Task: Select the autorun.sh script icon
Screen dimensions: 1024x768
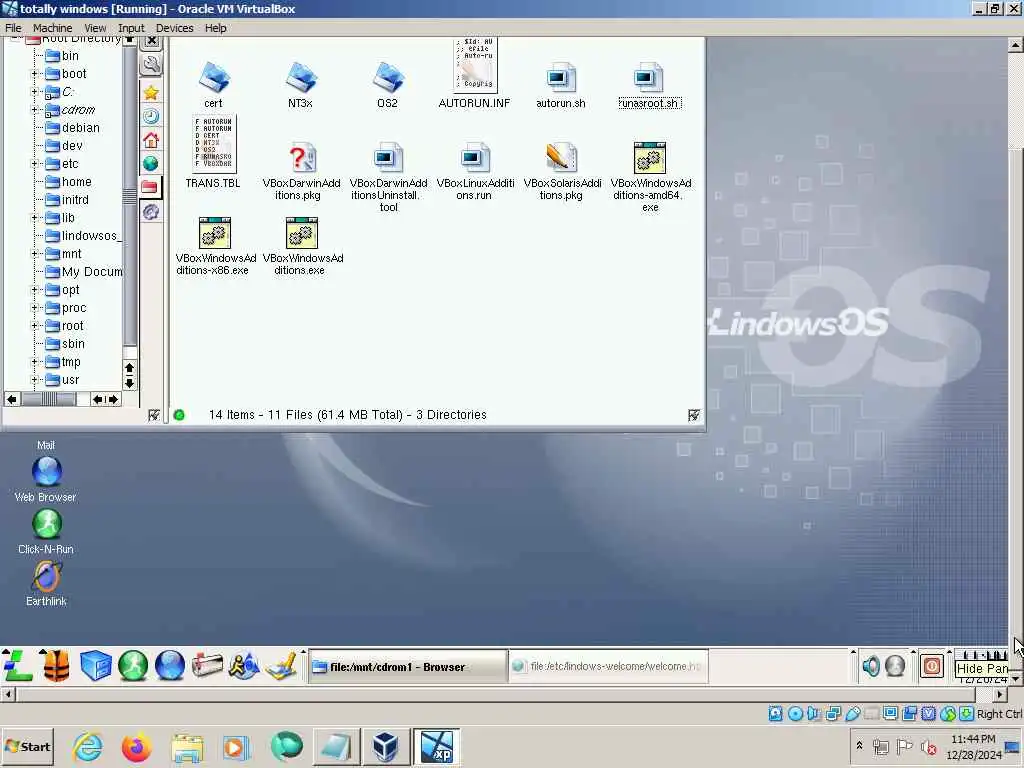Action: point(560,78)
